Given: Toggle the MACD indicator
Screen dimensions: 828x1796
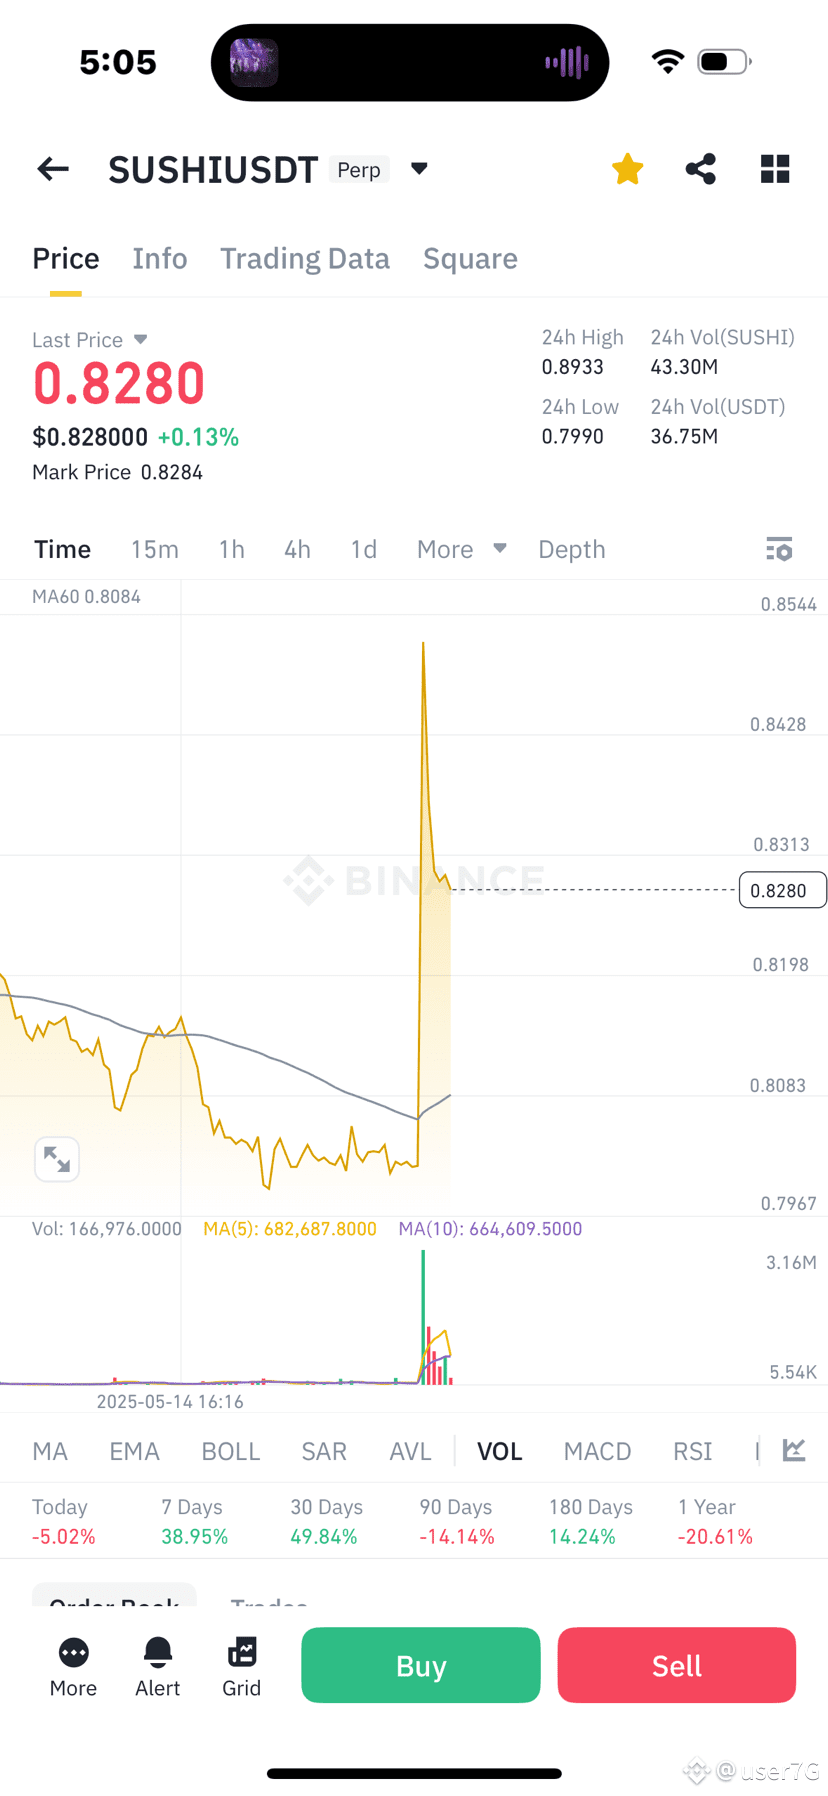Looking at the screenshot, I should (597, 1451).
